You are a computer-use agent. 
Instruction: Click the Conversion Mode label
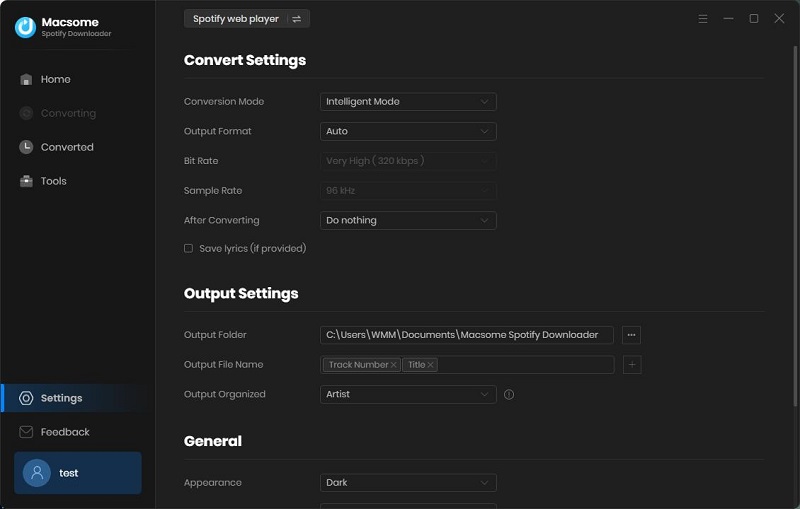pos(224,101)
